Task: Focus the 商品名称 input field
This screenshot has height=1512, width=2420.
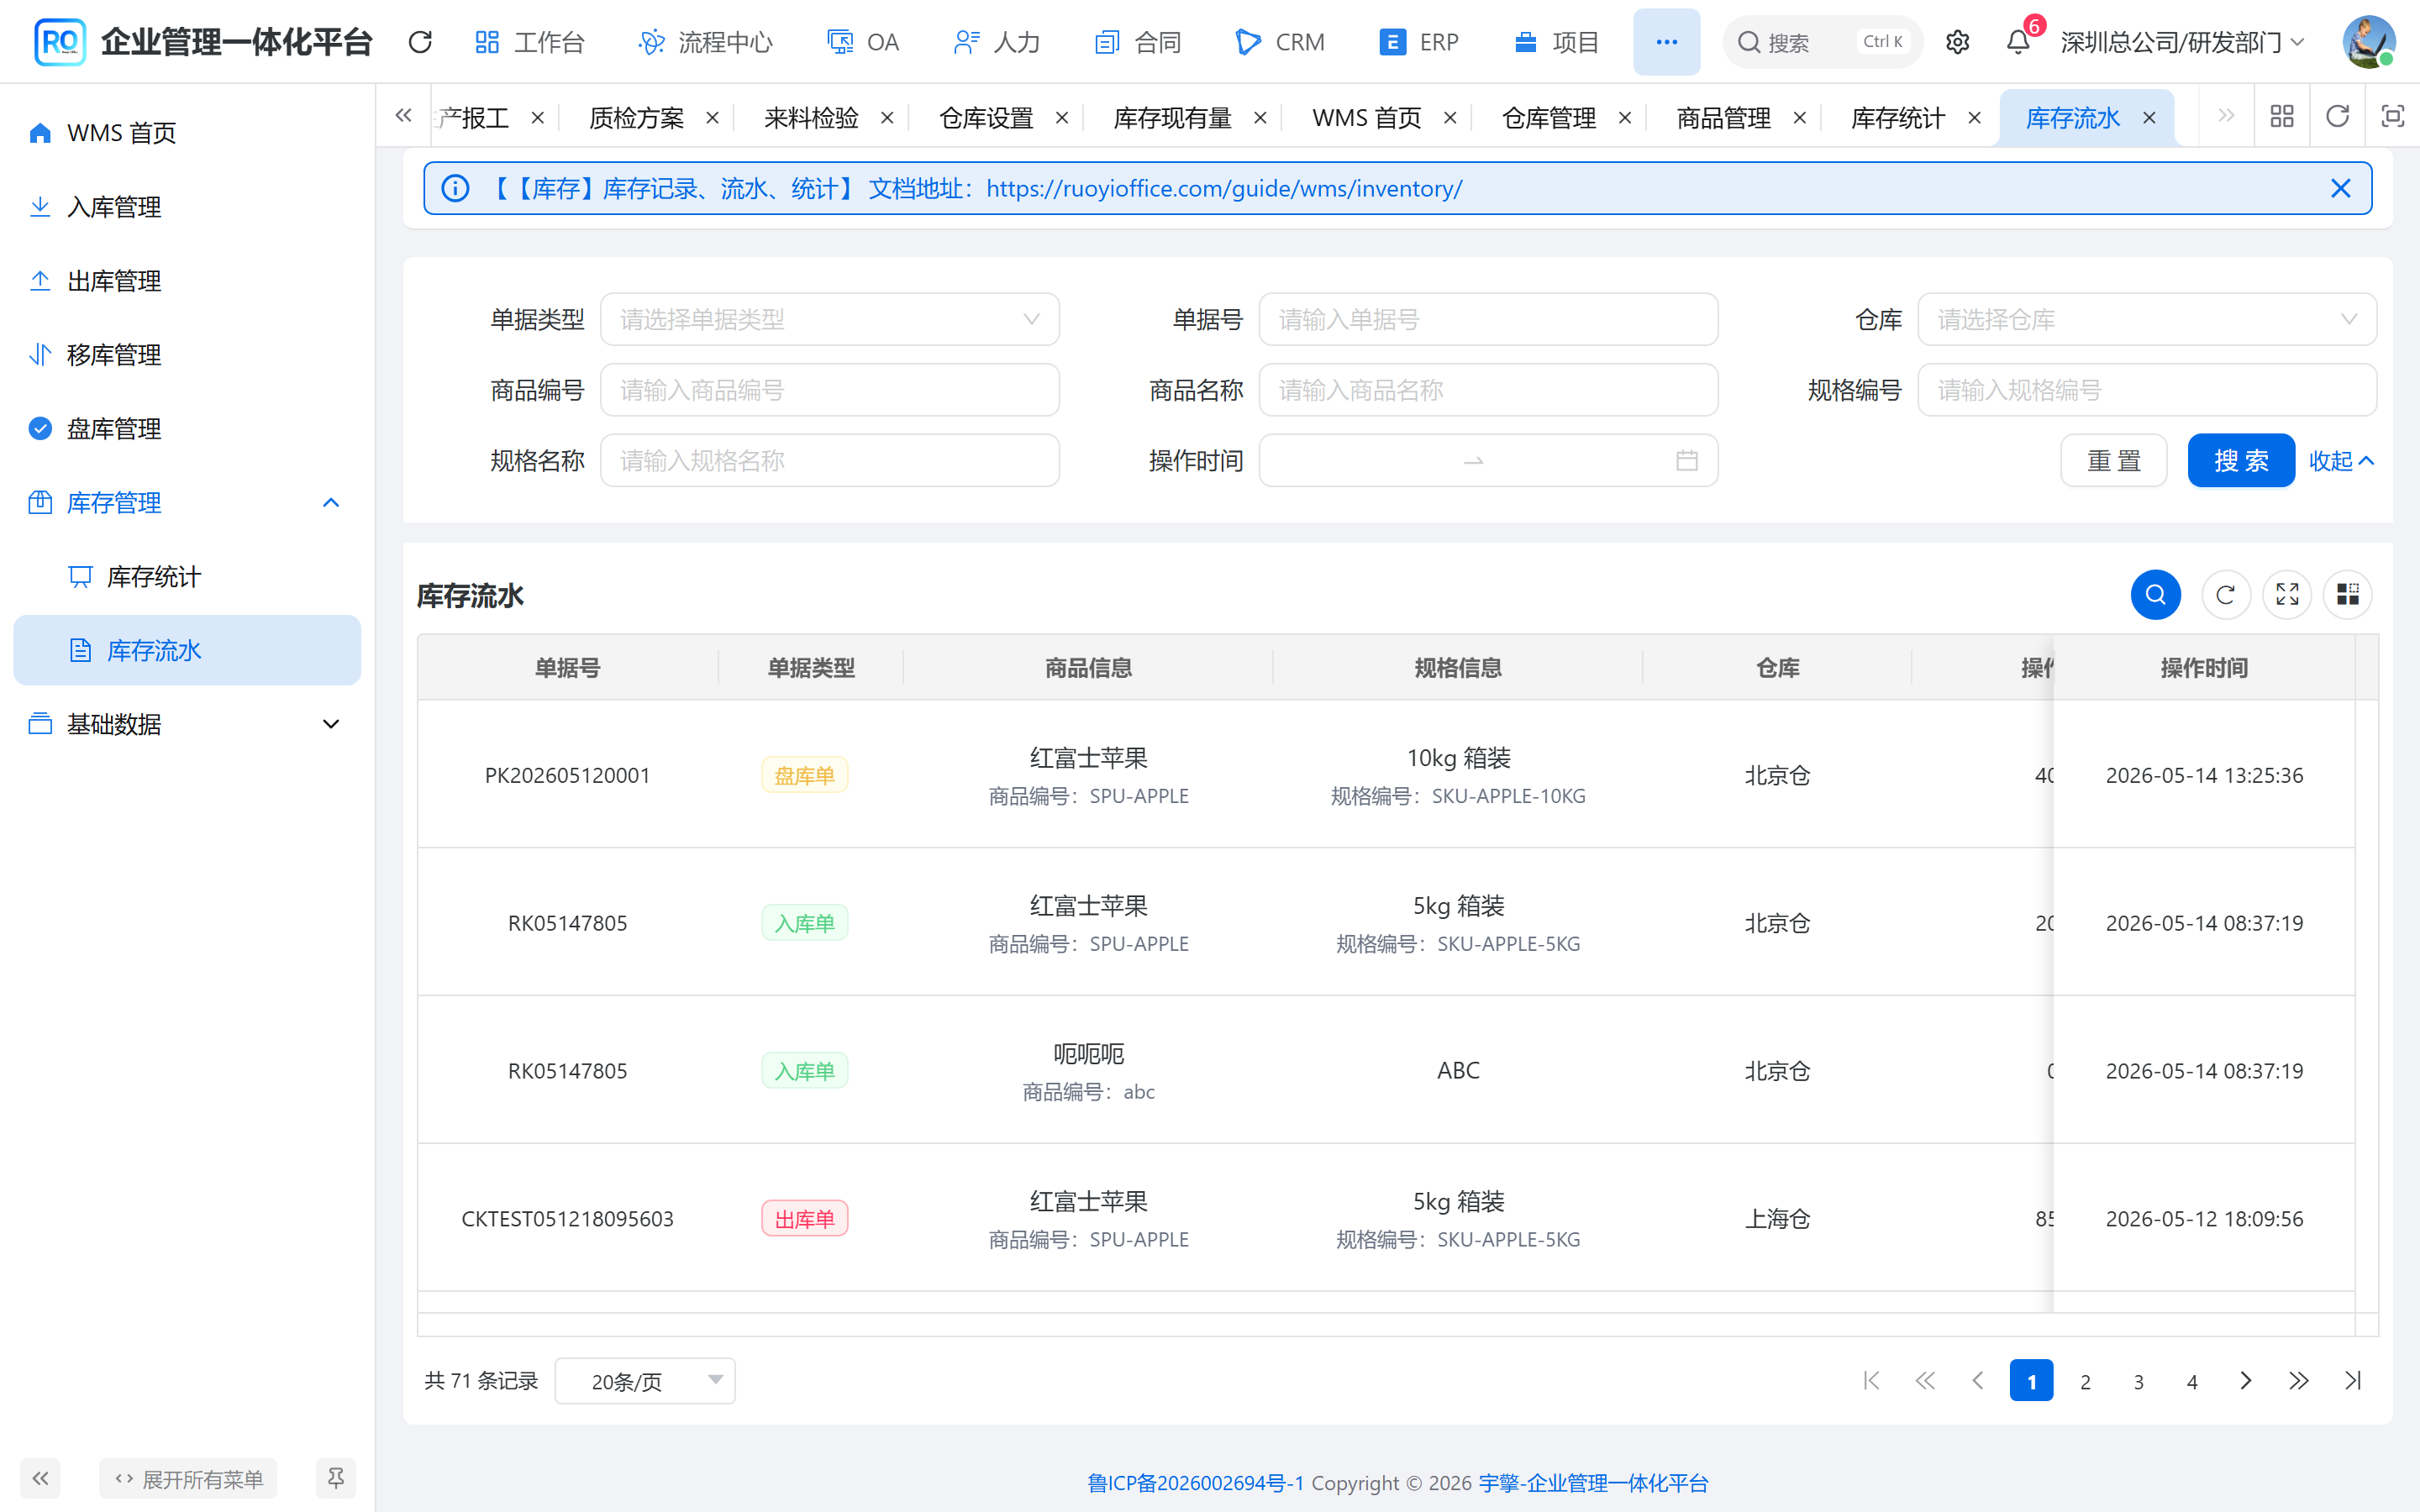Action: pos(1488,390)
